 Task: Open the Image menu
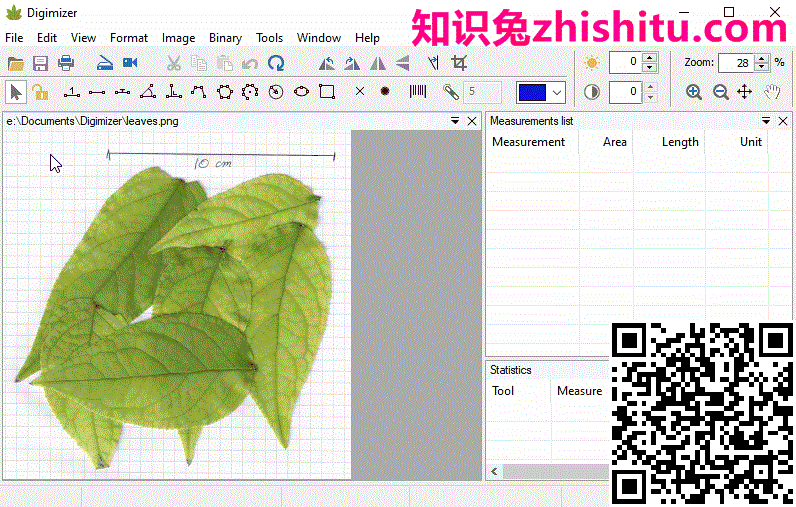coord(179,38)
